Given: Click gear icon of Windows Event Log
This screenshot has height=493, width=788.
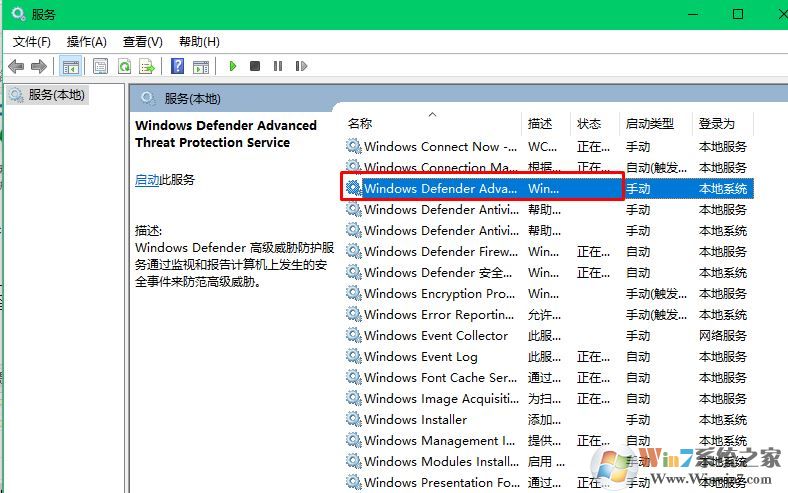Looking at the screenshot, I should (x=354, y=356).
